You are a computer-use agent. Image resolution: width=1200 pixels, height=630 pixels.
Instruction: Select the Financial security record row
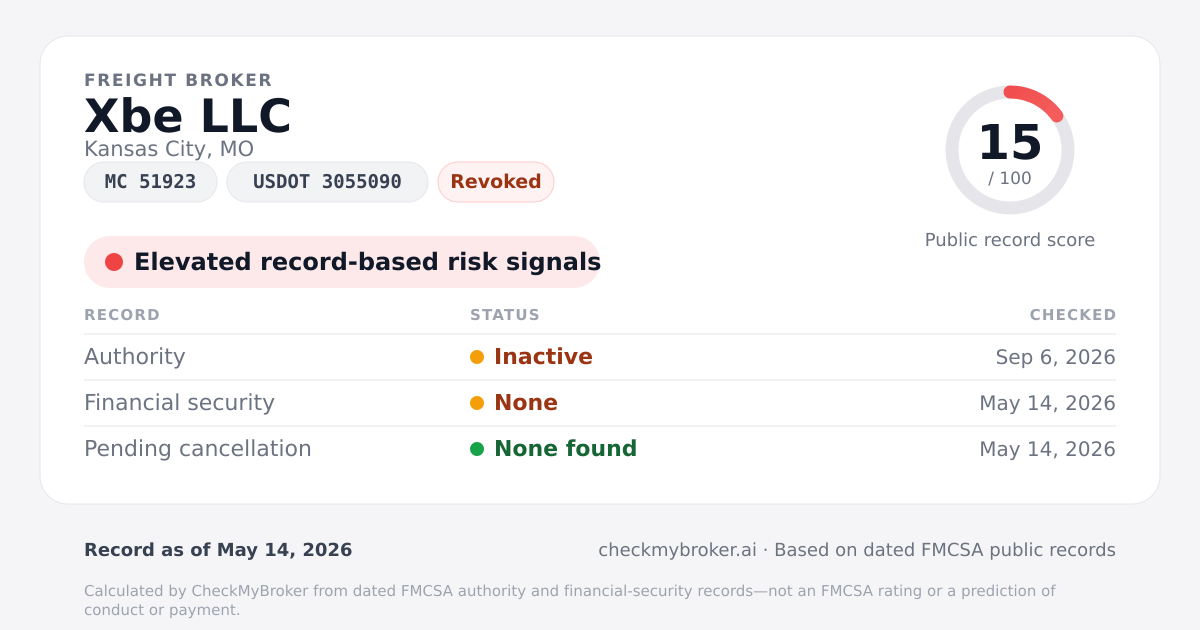click(x=600, y=403)
